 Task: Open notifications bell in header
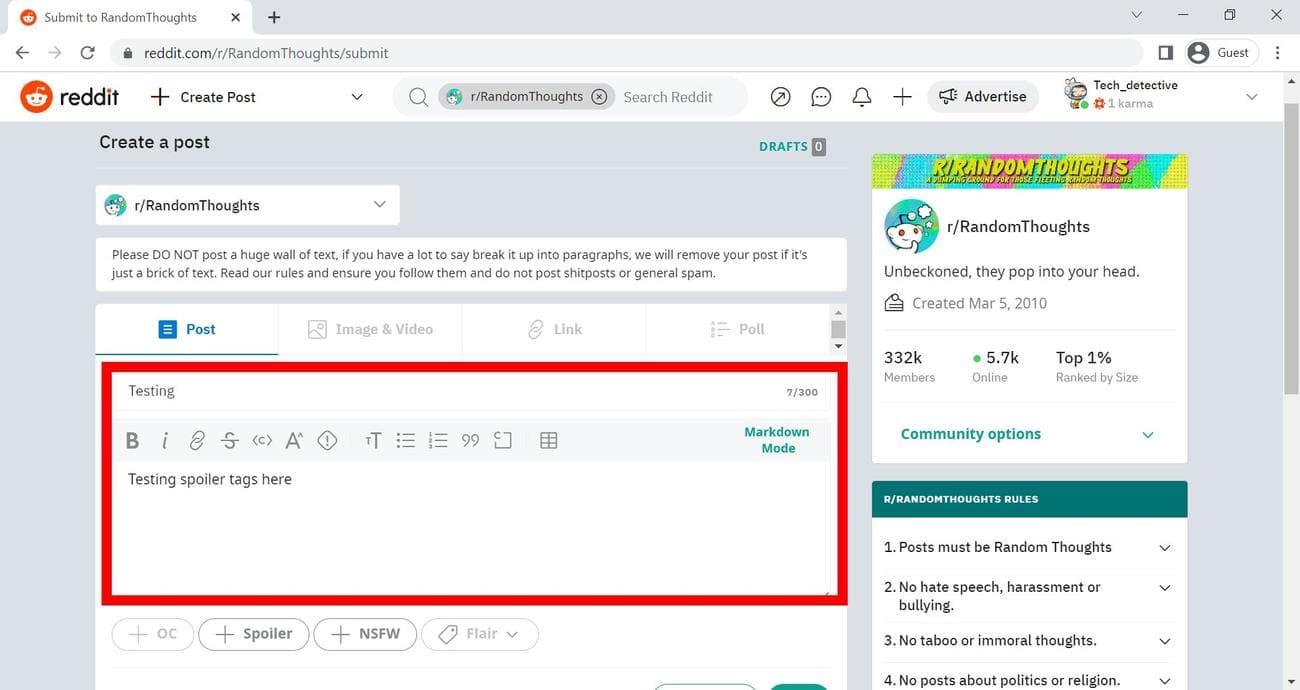pos(861,97)
